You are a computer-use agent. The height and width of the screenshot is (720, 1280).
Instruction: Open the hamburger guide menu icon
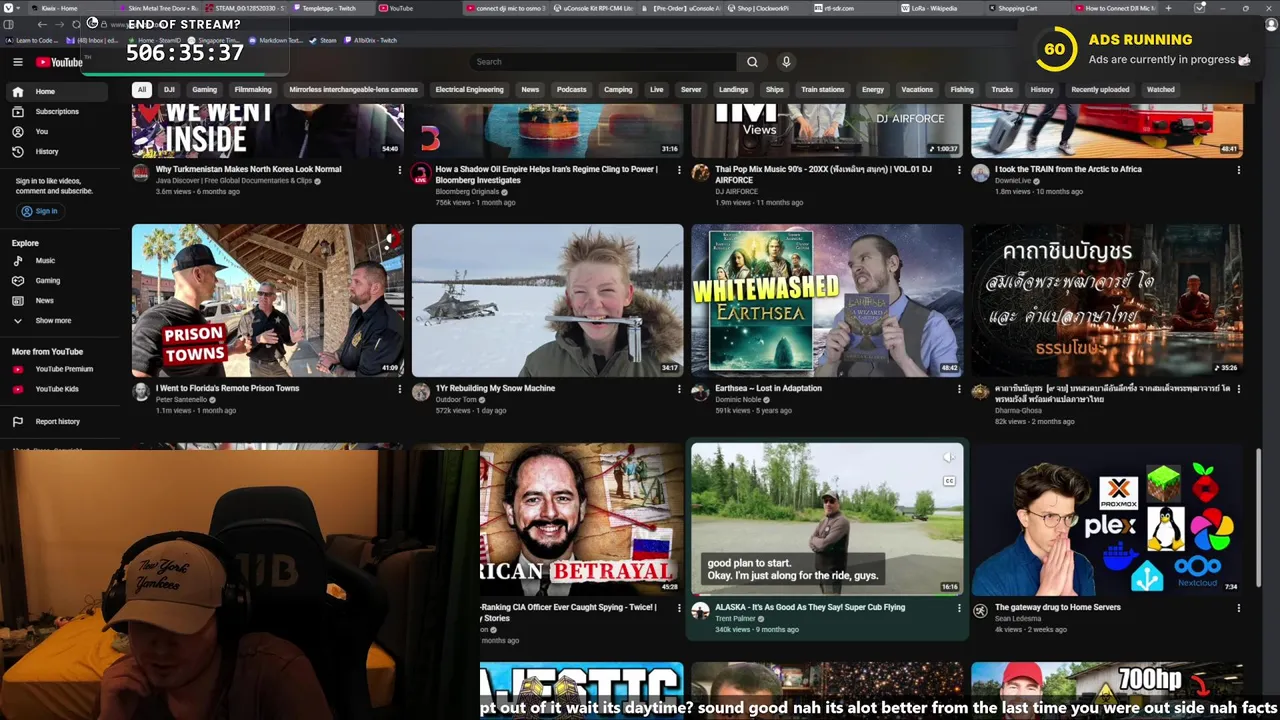click(x=17, y=62)
